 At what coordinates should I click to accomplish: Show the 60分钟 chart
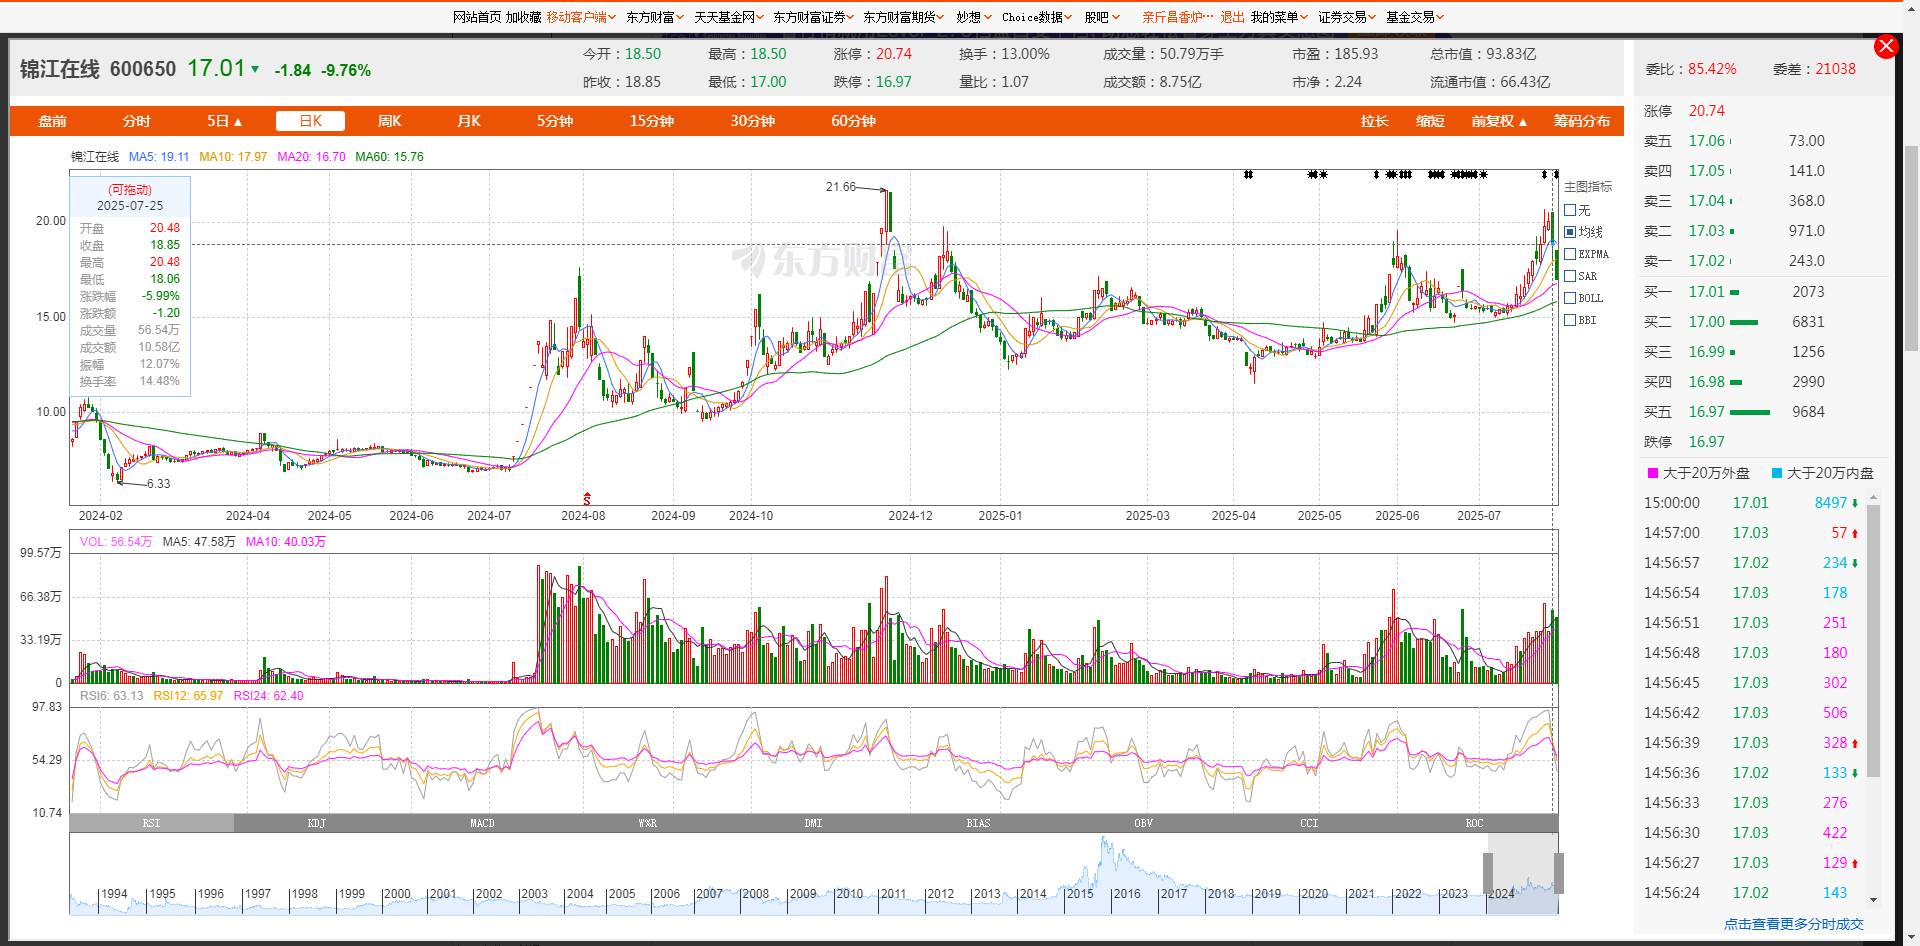pyautogui.click(x=853, y=121)
